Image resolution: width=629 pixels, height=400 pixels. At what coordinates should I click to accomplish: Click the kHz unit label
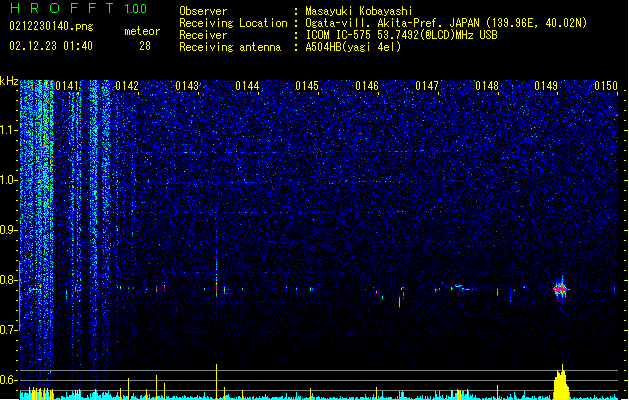9,81
